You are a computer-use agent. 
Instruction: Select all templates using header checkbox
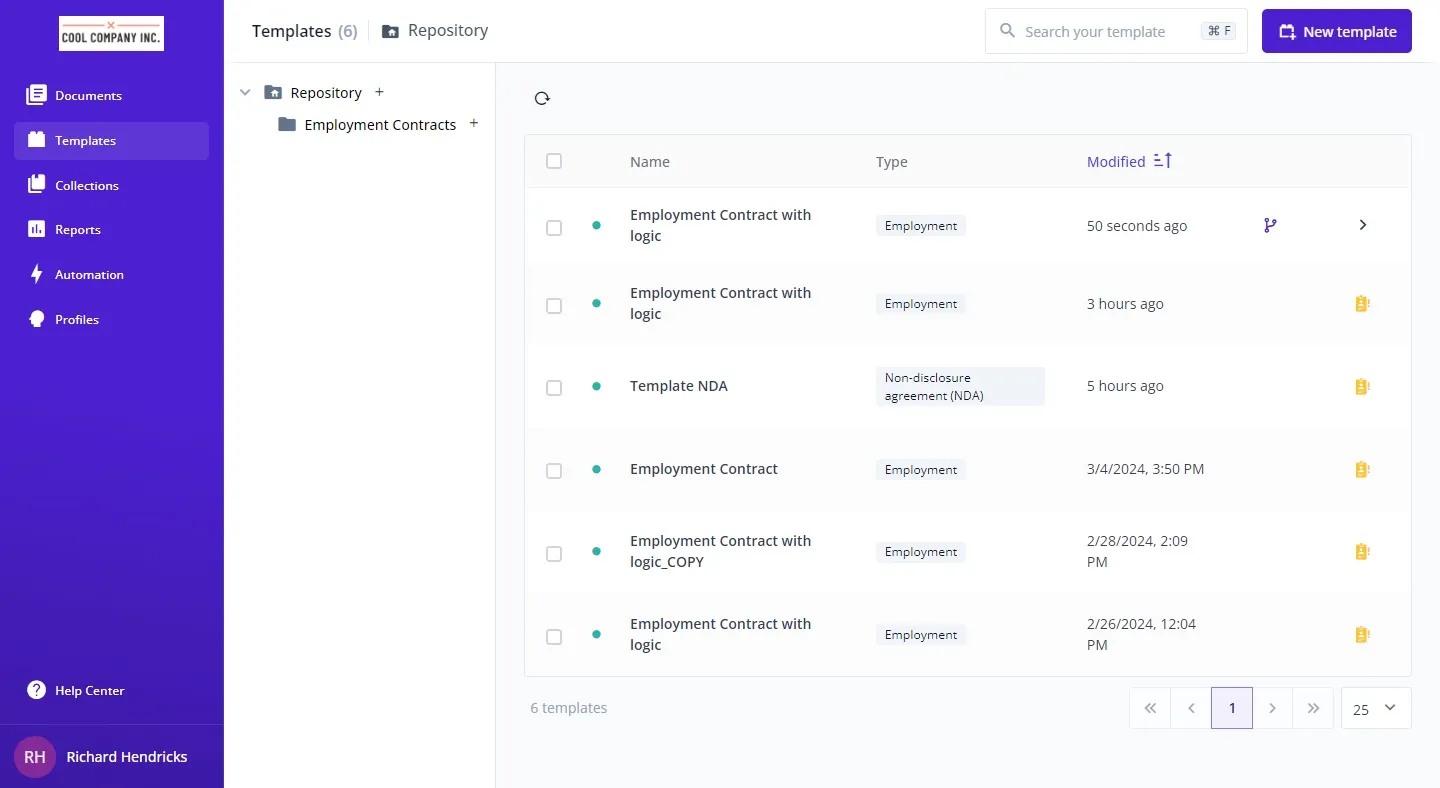pos(554,161)
